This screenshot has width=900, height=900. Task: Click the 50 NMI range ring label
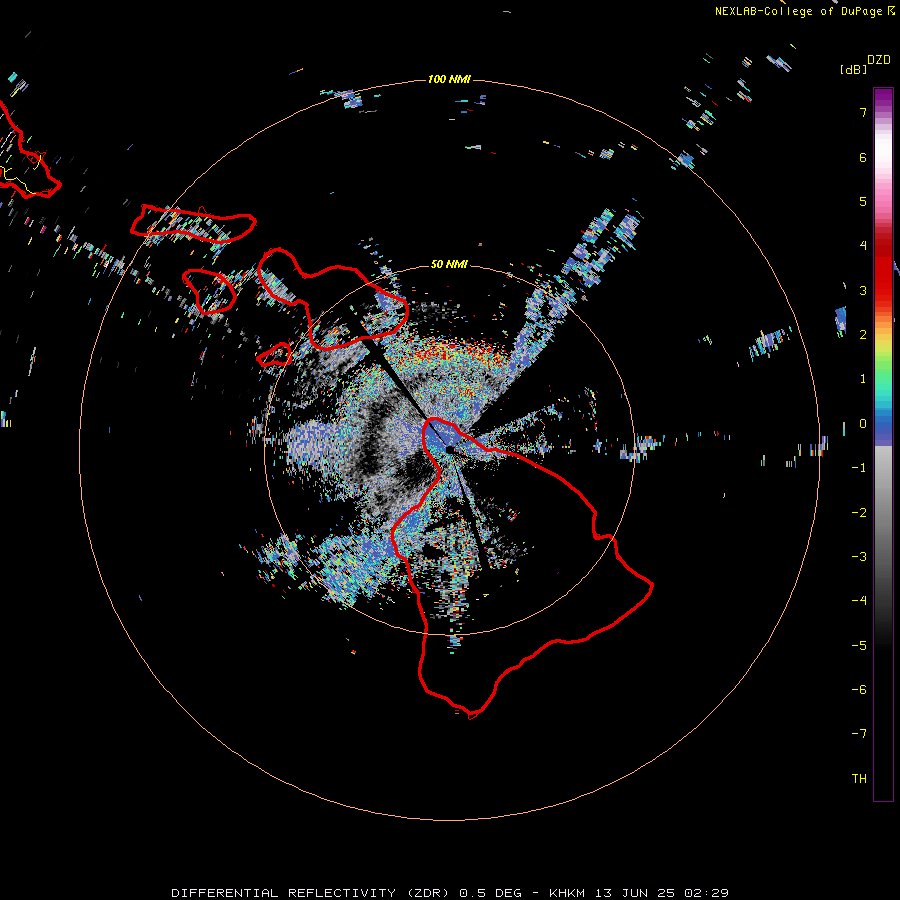(449, 264)
